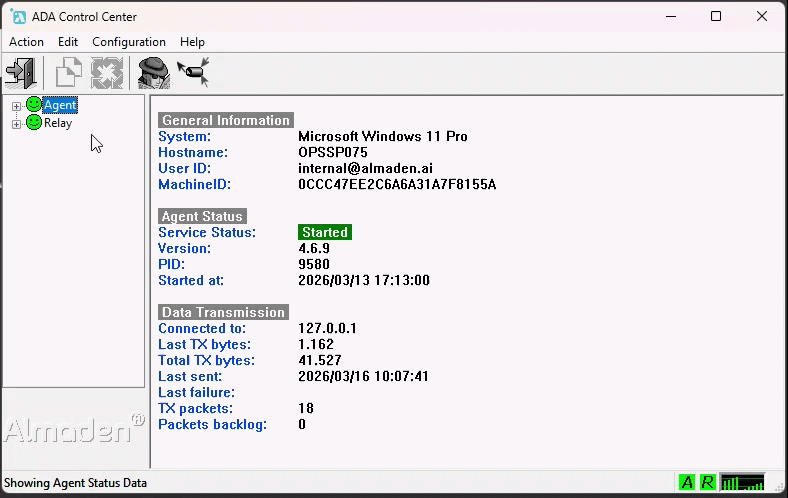The image size is (788, 498).
Task: Click the PID value 9580
Action: pos(314,264)
